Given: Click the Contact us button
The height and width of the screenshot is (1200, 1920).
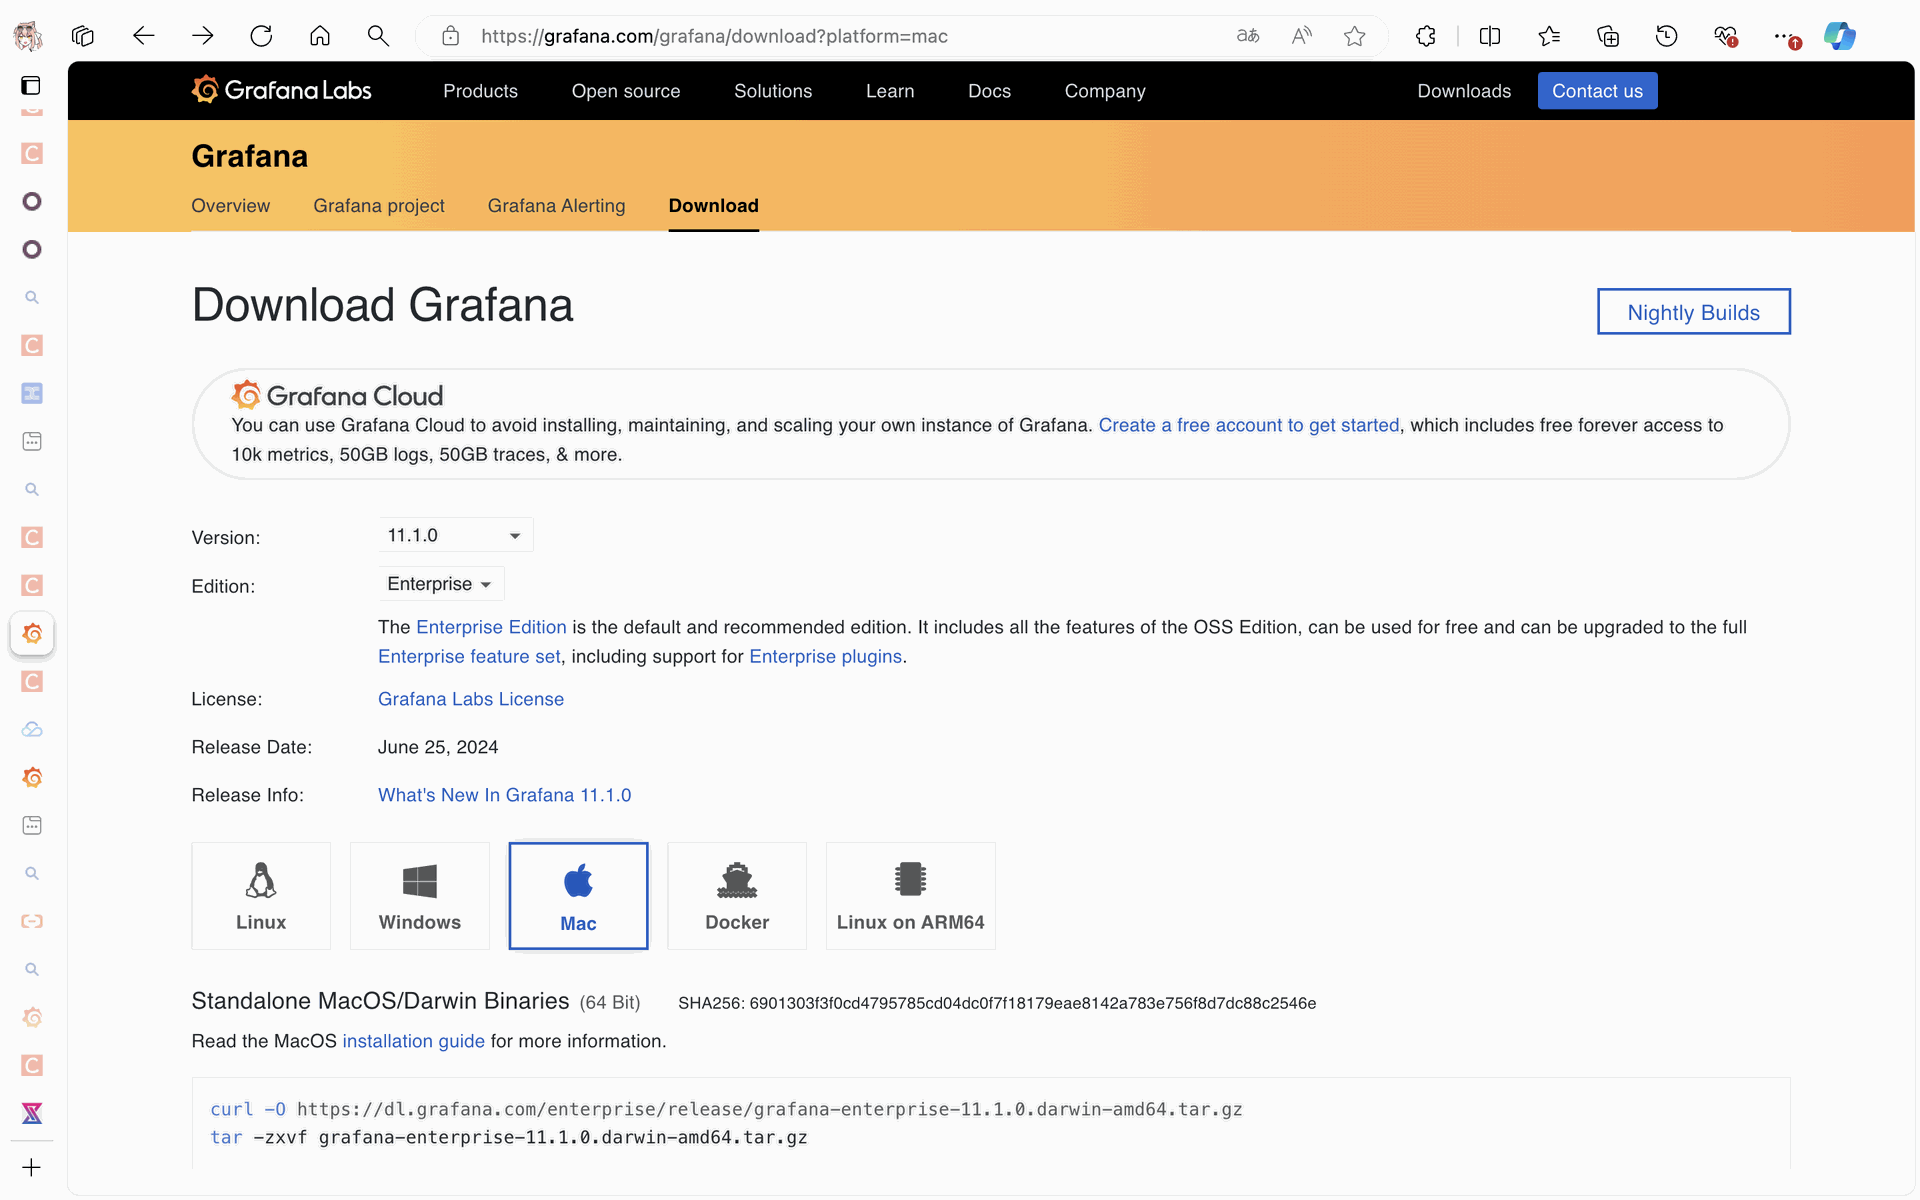Looking at the screenshot, I should 1597,91.
